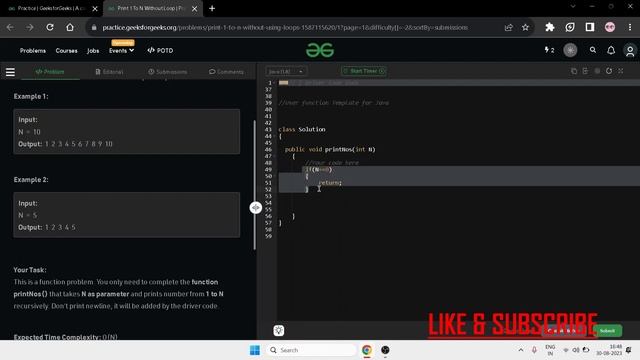Screen dimensions: 640x360
Task: Open the user profile icon
Action: pyautogui.click(x=630, y=51)
